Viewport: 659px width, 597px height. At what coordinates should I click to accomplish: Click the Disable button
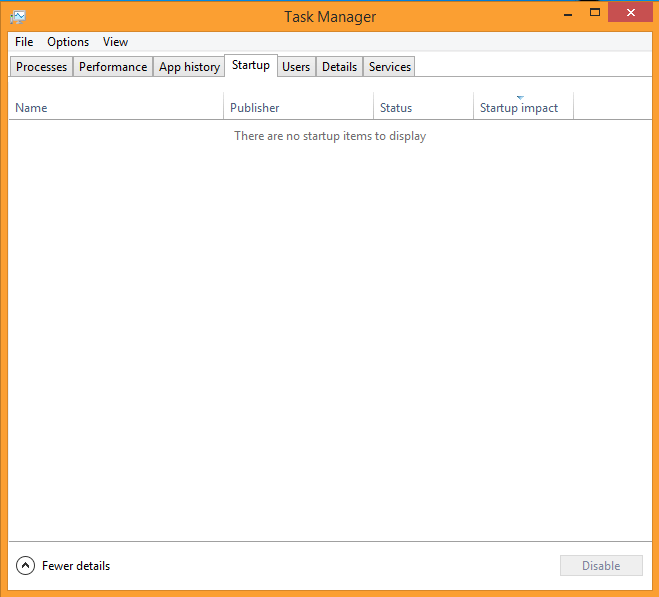tap(601, 565)
